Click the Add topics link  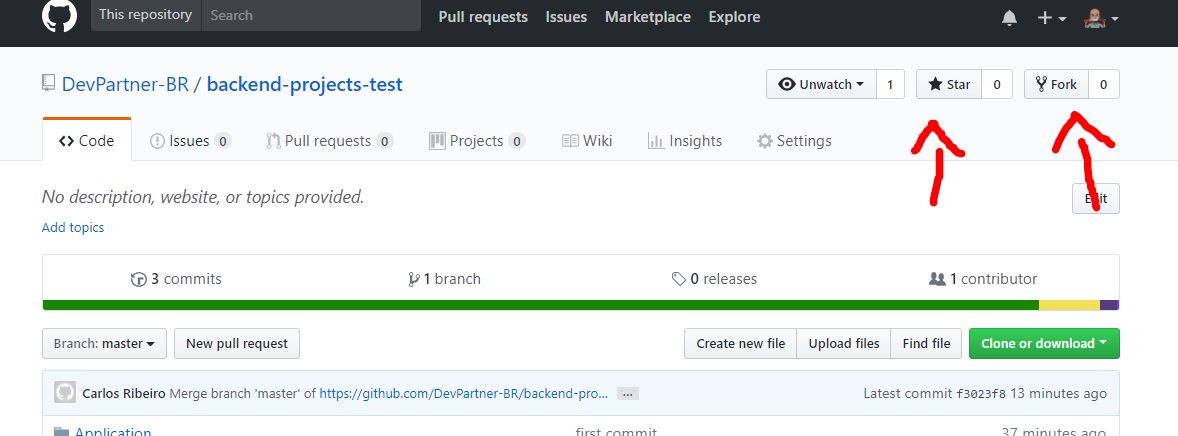click(73, 227)
